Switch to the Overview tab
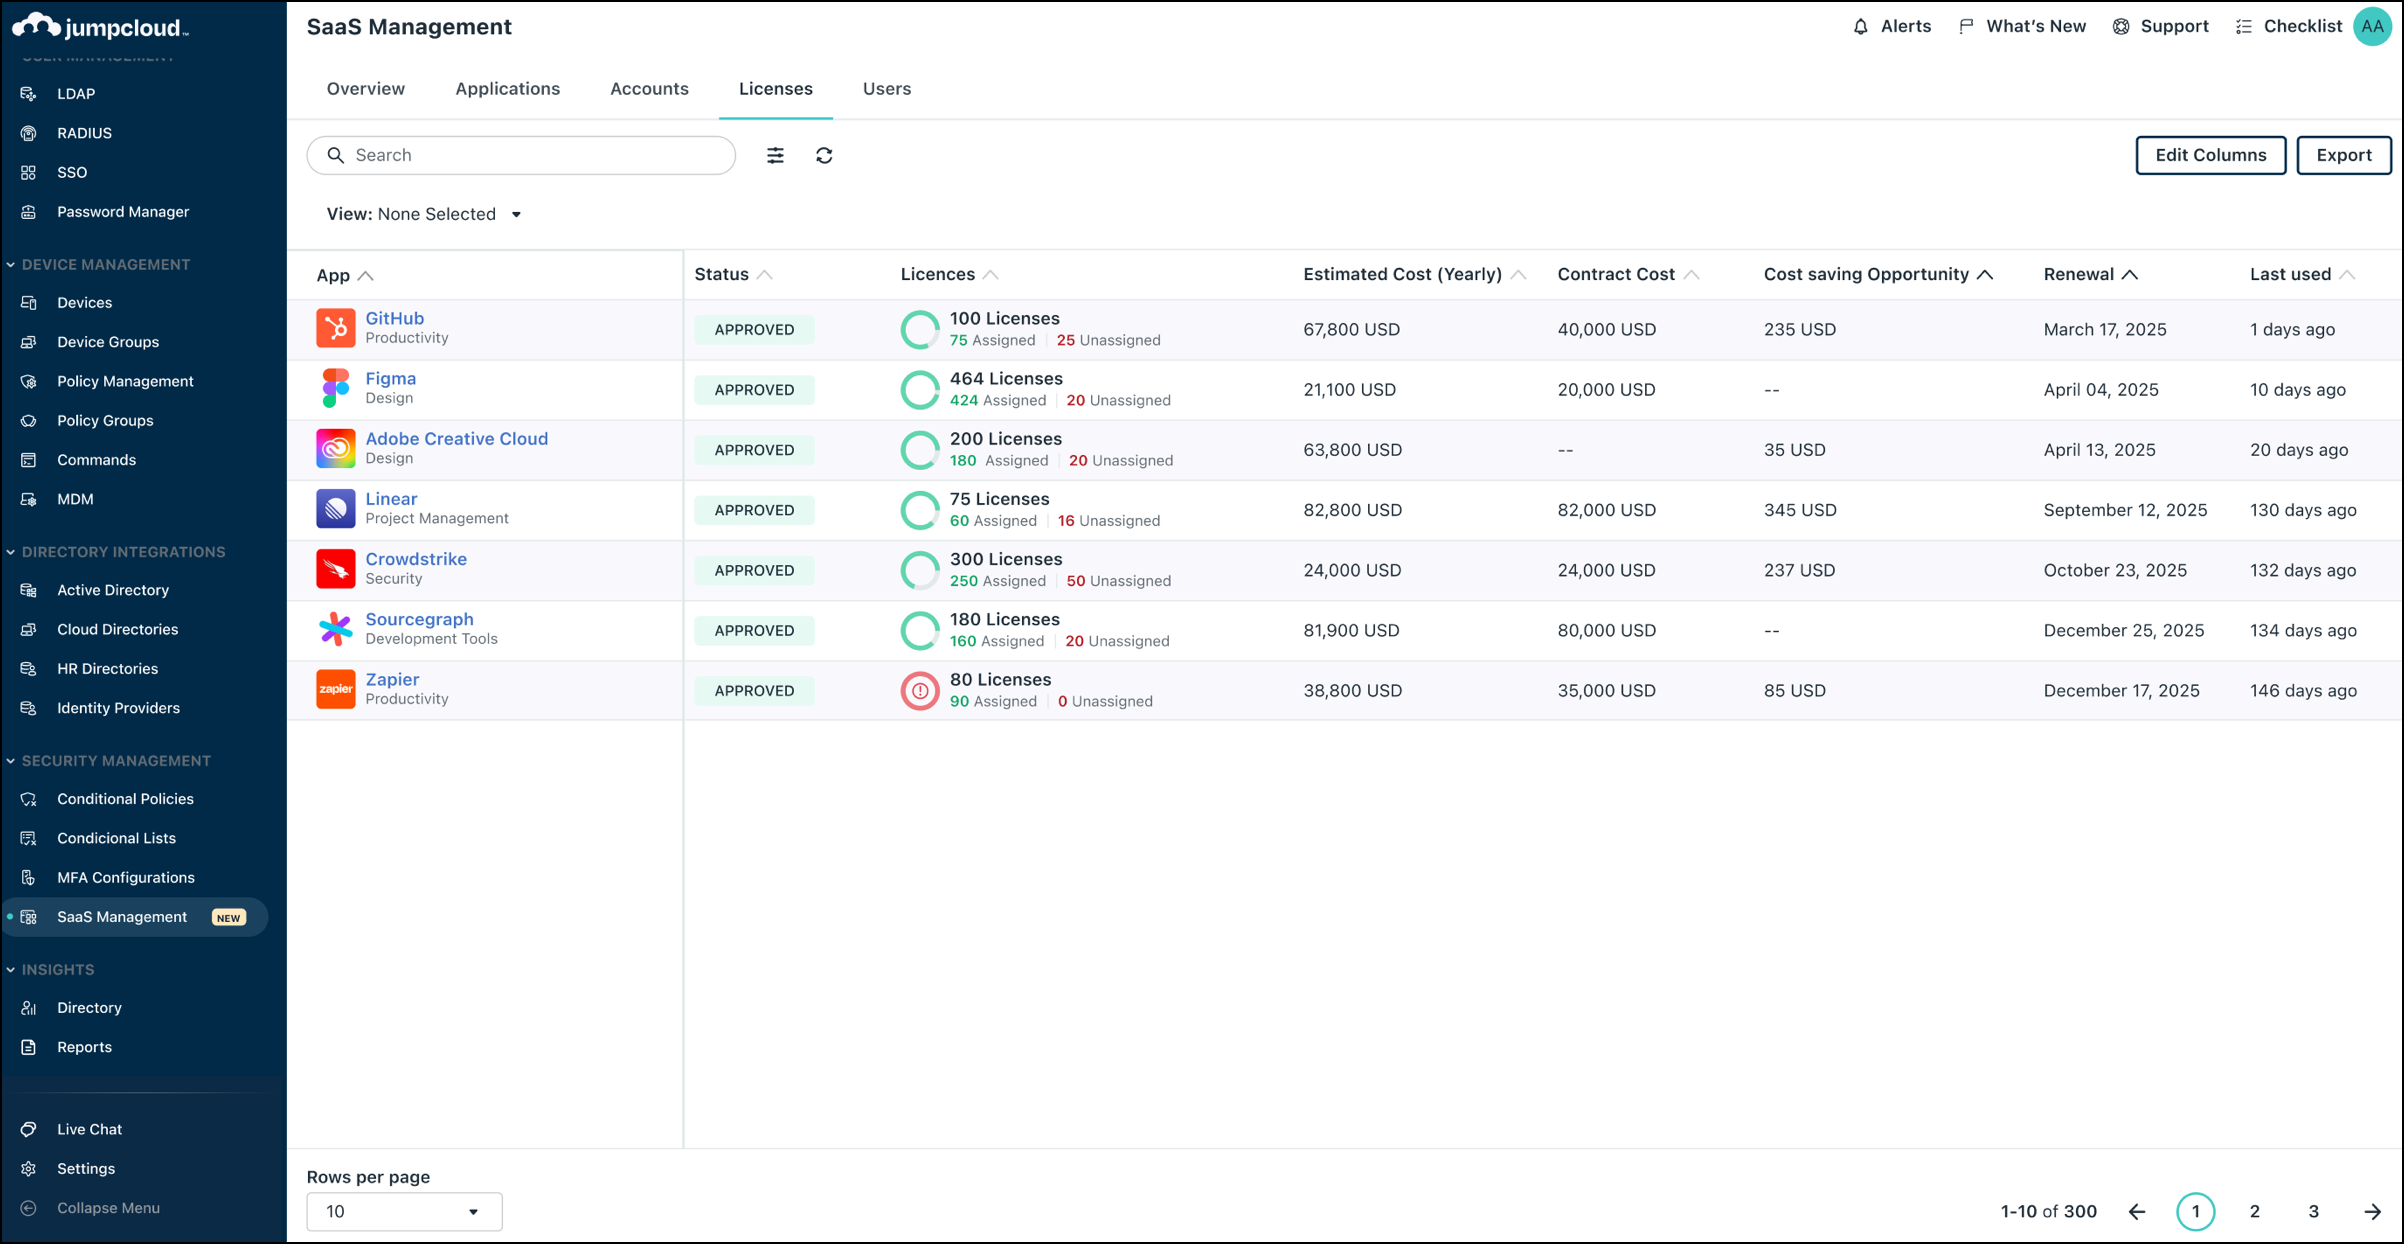 point(366,89)
